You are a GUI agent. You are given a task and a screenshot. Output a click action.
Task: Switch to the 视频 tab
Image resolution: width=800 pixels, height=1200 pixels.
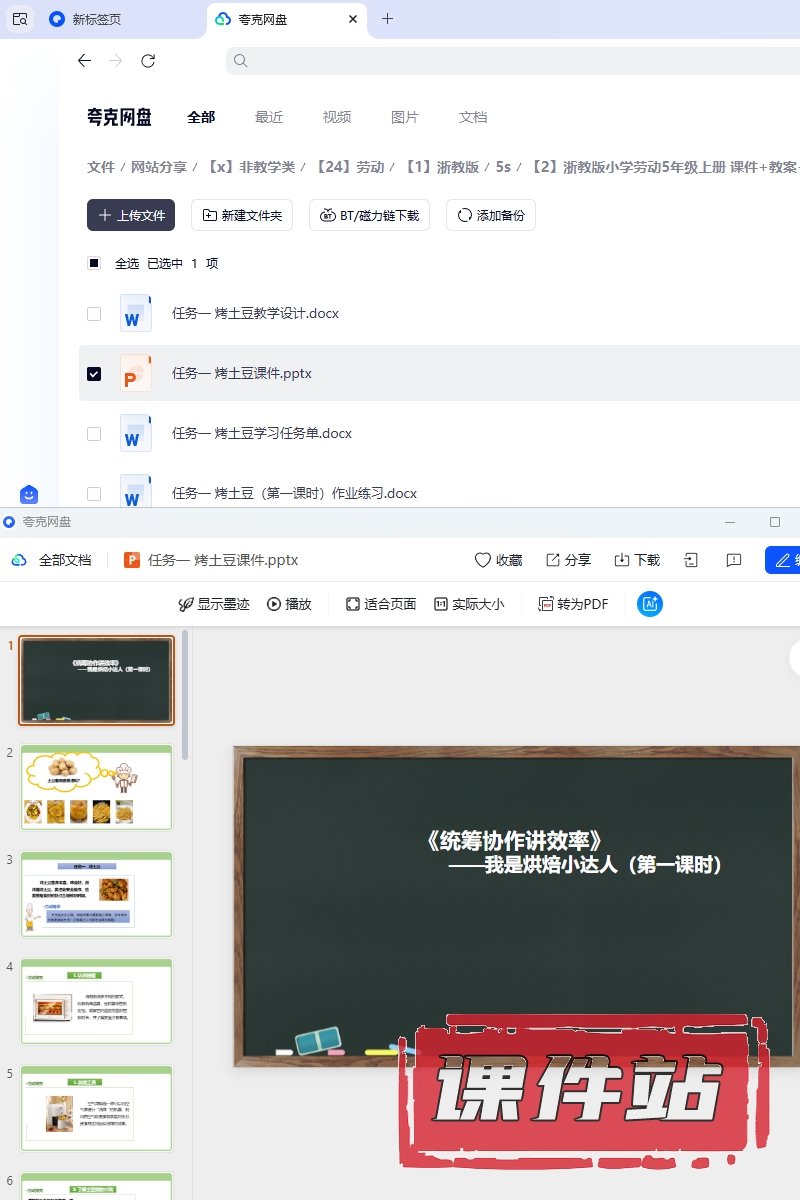pyautogui.click(x=337, y=117)
